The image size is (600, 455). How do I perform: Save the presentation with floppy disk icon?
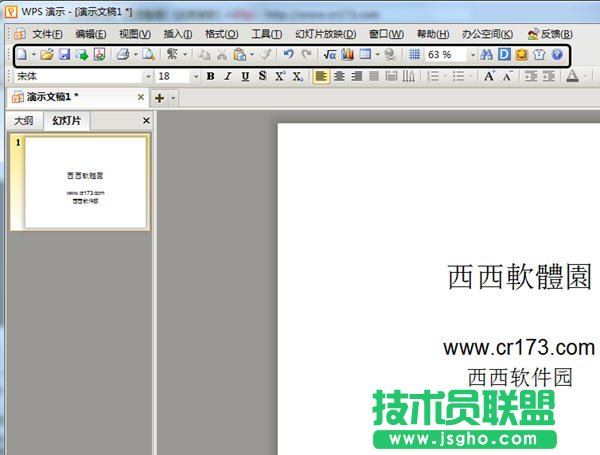click(x=64, y=55)
